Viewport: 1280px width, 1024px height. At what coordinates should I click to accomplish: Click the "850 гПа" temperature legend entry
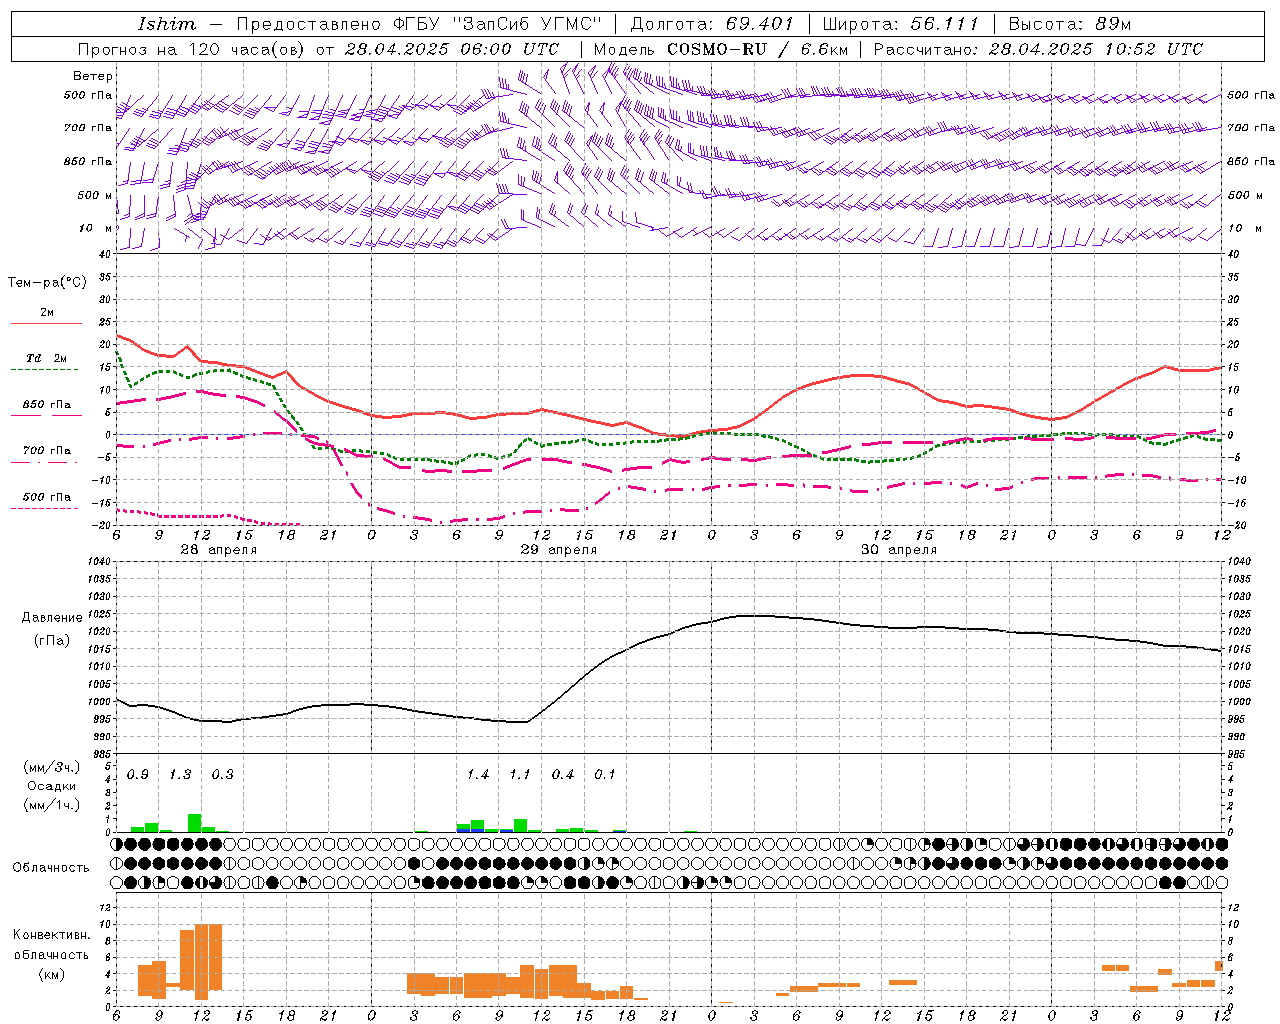[x=47, y=405]
